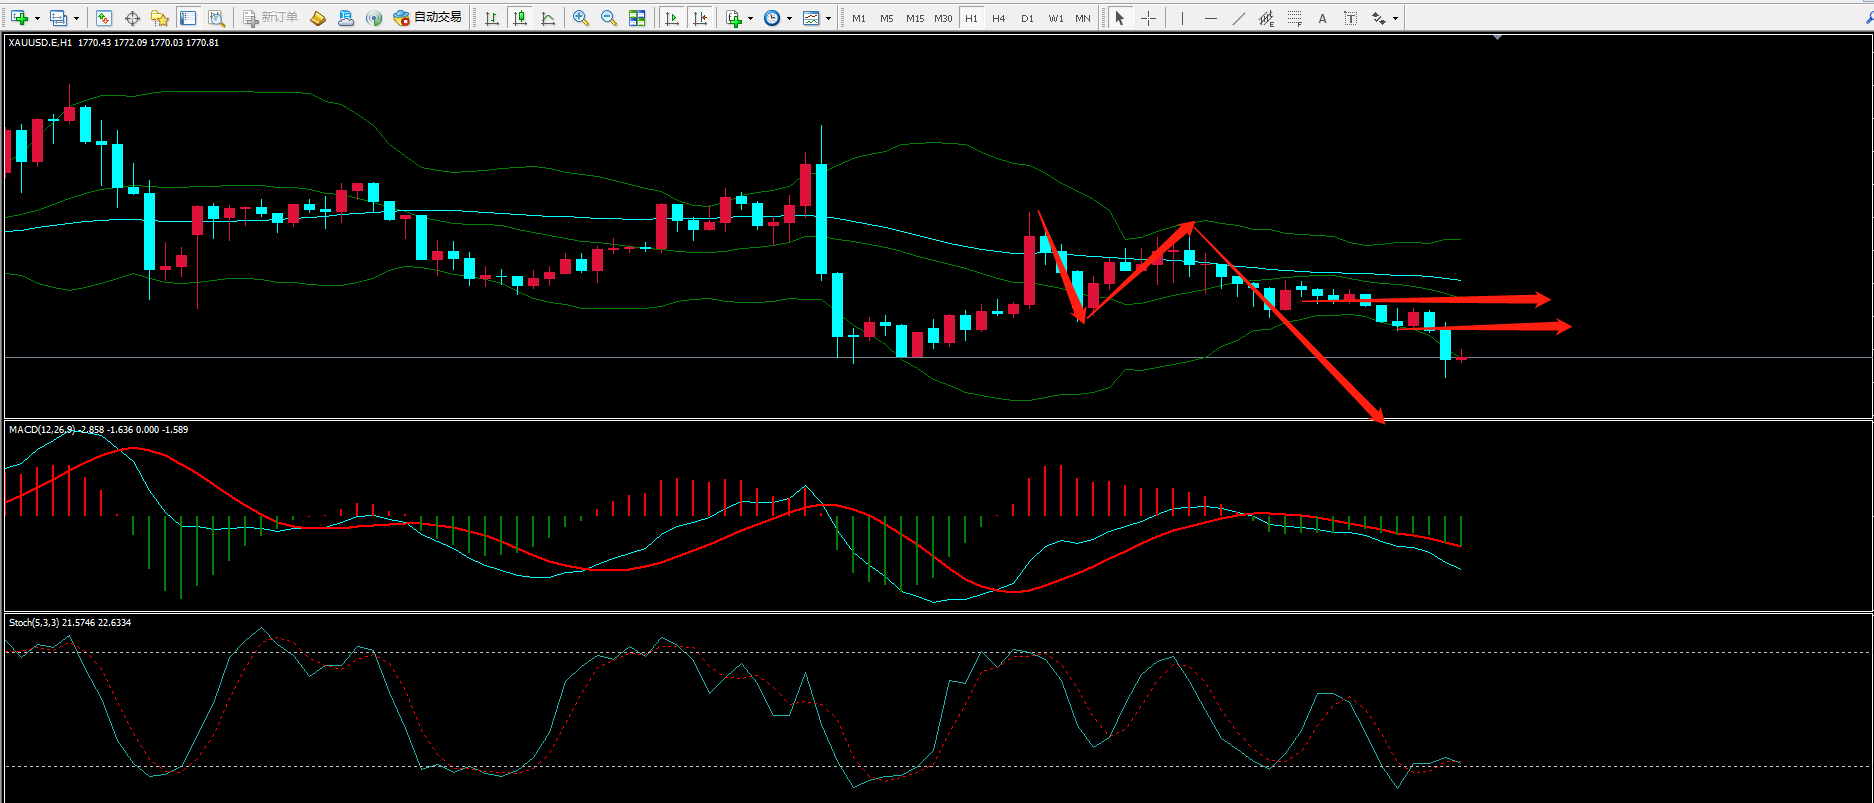Image resolution: width=1874 pixels, height=803 pixels.
Task: Click the Zoom Out magnifier icon
Action: tap(608, 18)
